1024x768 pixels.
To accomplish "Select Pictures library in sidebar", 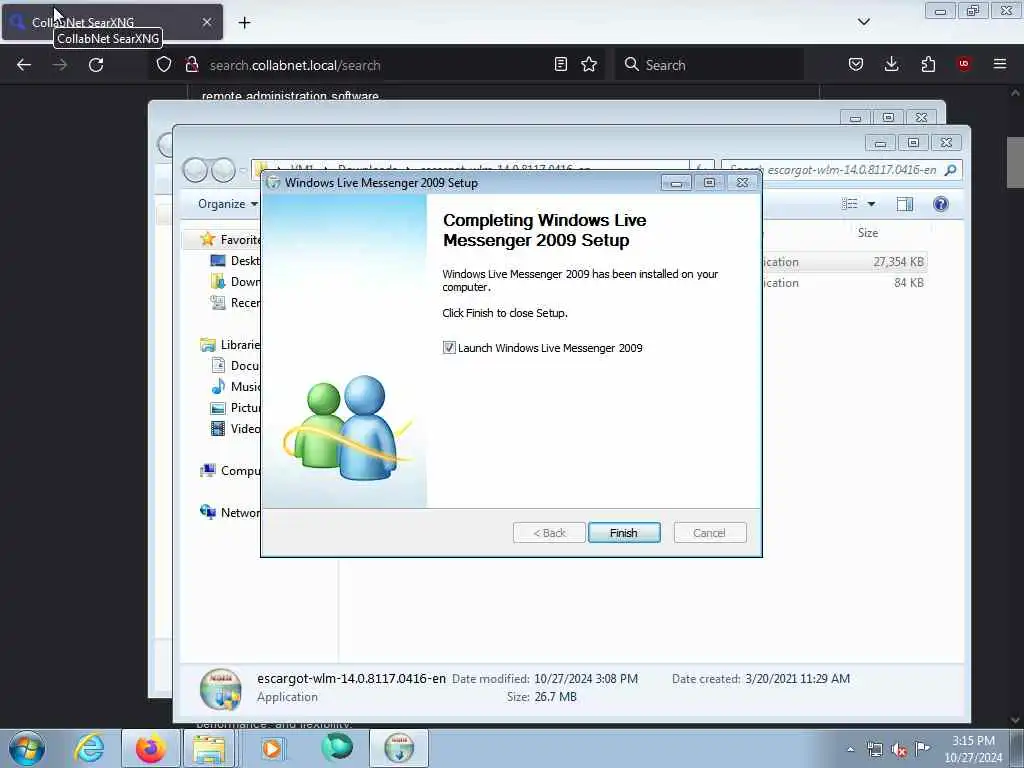I will coord(235,408).
